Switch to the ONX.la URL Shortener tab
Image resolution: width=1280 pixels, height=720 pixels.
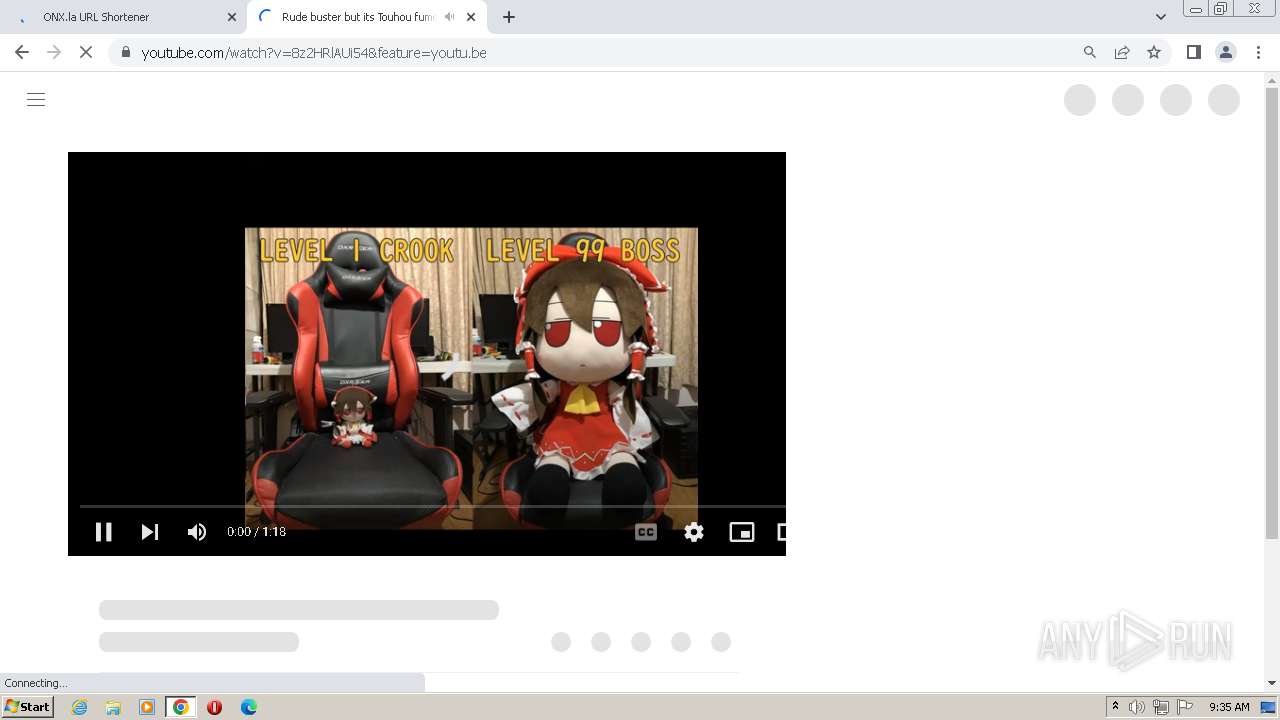tap(125, 17)
